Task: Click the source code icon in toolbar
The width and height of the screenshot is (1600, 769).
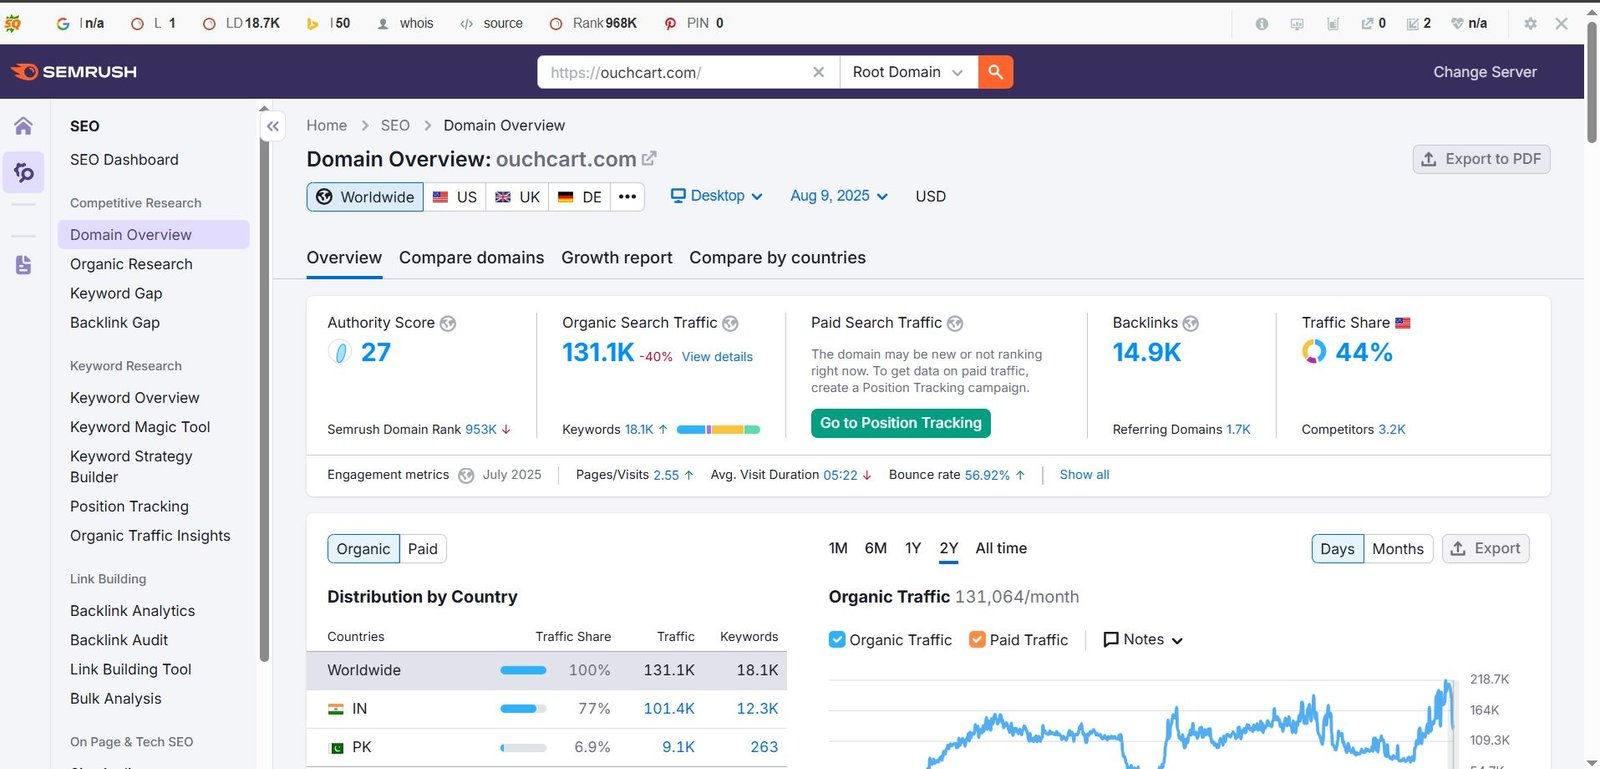Action: point(466,23)
